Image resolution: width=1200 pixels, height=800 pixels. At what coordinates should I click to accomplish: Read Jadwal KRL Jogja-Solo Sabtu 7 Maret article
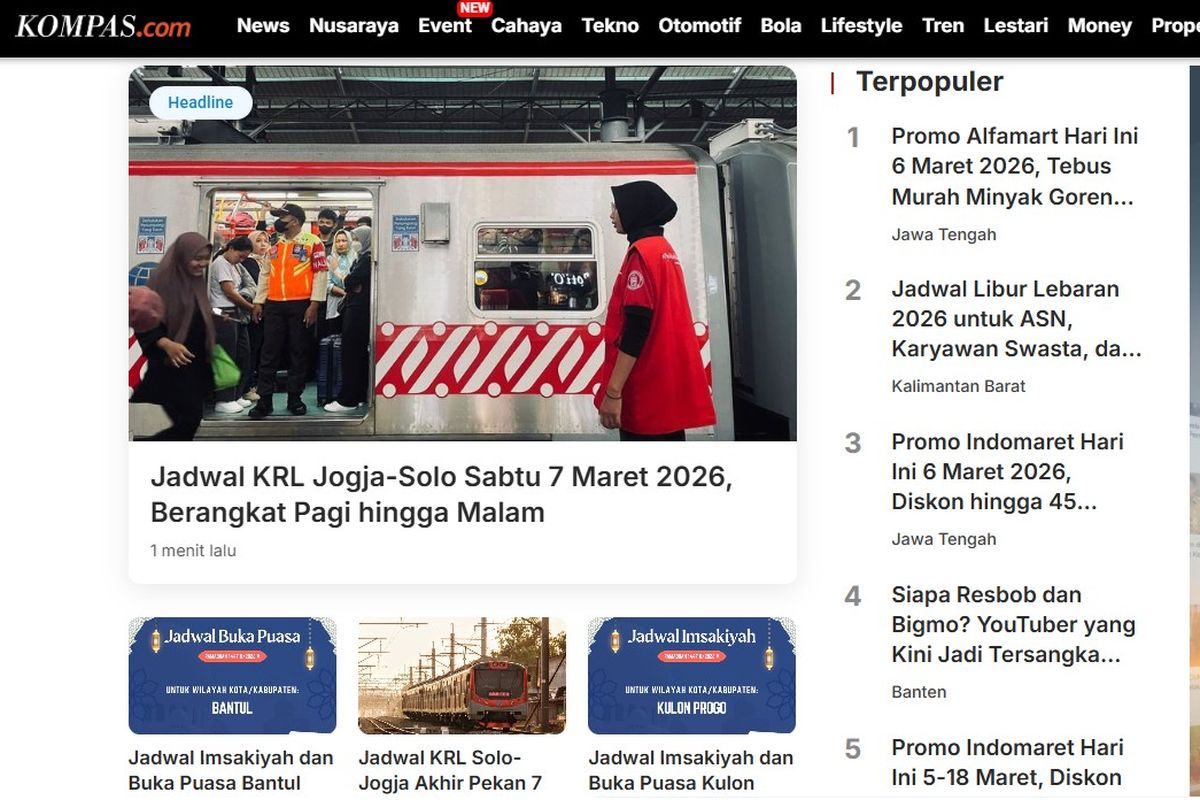click(x=441, y=494)
